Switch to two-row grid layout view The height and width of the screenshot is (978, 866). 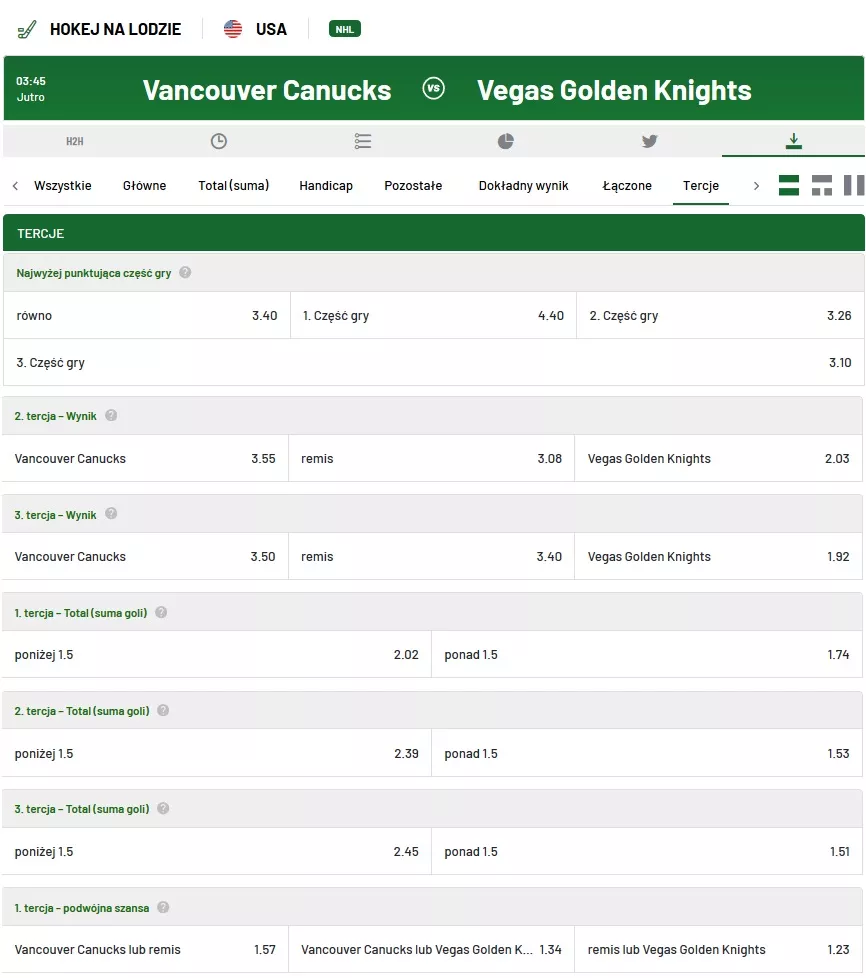822,185
